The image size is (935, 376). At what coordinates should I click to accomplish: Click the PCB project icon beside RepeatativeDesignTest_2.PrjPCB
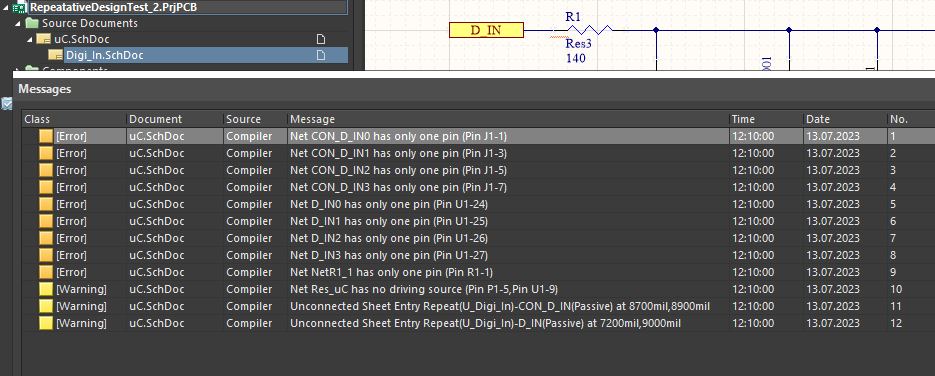tap(20, 8)
